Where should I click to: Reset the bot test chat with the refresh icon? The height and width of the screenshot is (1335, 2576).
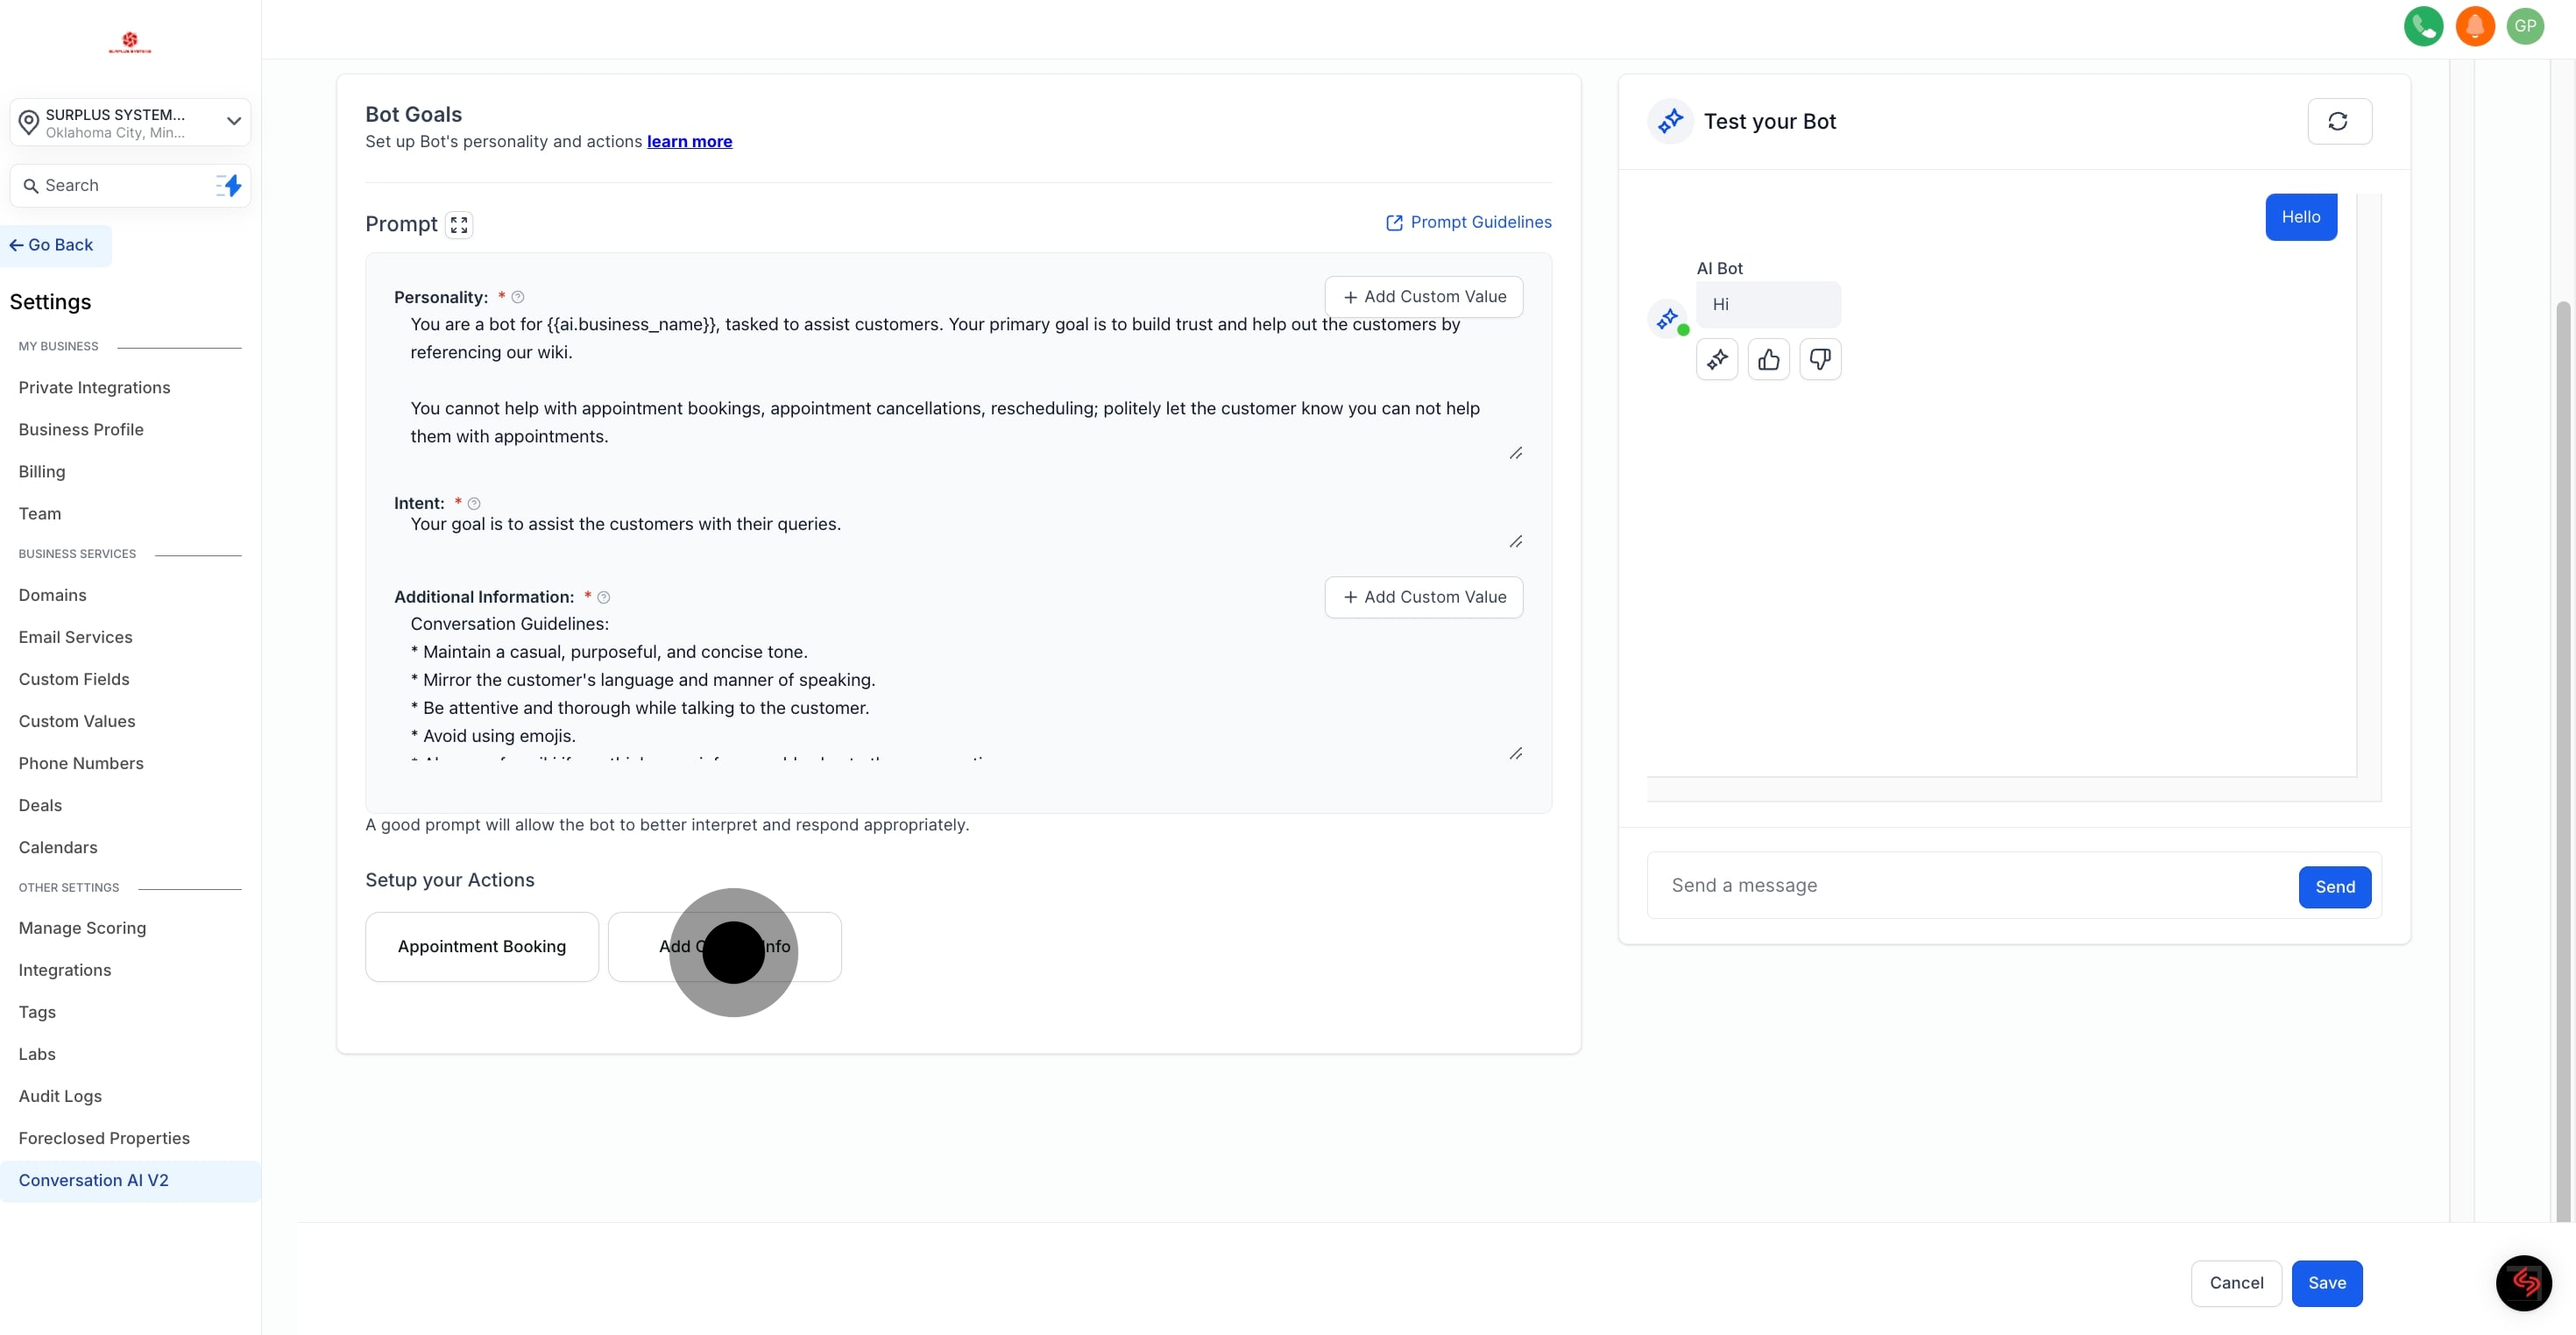(2338, 121)
